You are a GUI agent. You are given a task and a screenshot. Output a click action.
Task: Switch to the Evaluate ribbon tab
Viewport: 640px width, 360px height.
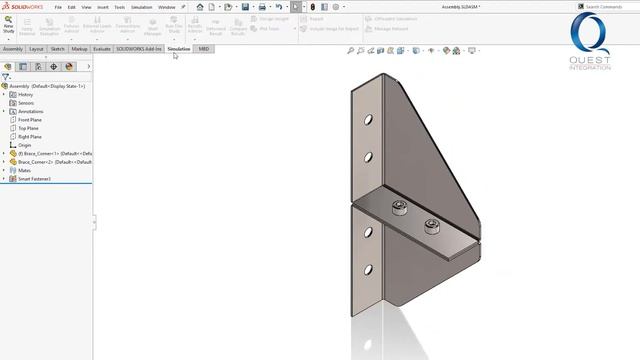[x=102, y=49]
